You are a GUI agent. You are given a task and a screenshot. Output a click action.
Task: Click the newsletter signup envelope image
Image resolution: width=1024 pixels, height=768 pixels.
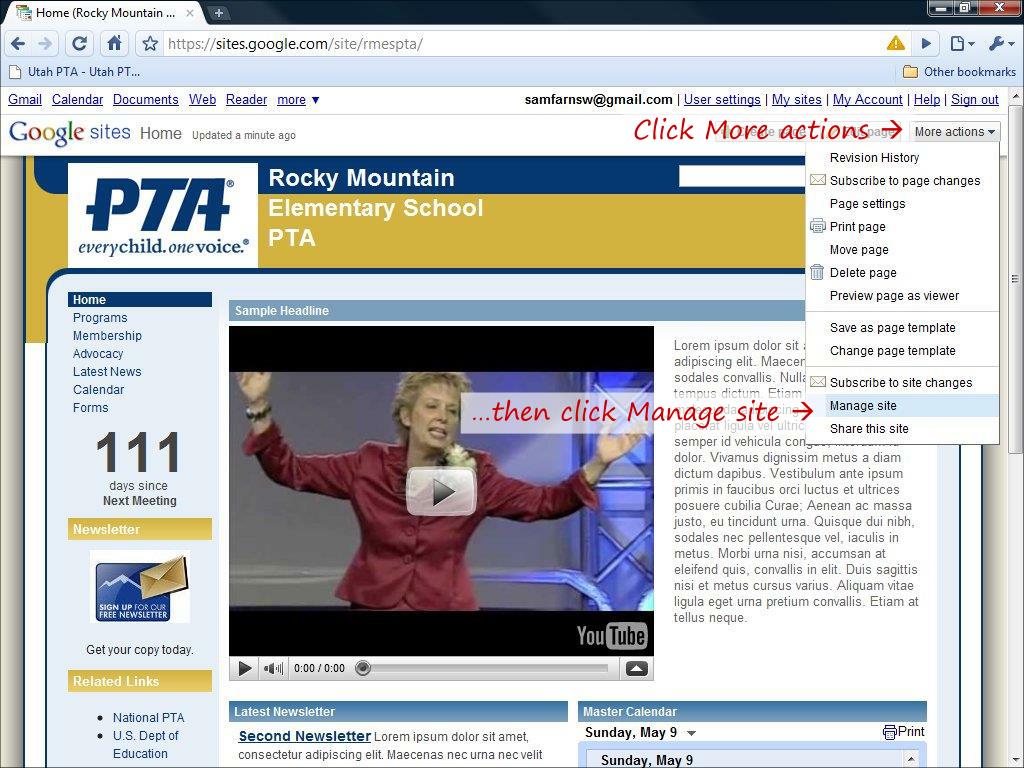coord(140,586)
